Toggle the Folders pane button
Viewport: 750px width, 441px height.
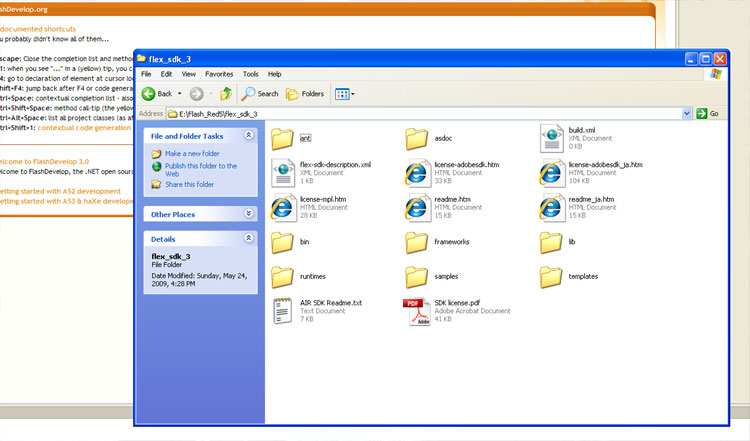click(305, 93)
